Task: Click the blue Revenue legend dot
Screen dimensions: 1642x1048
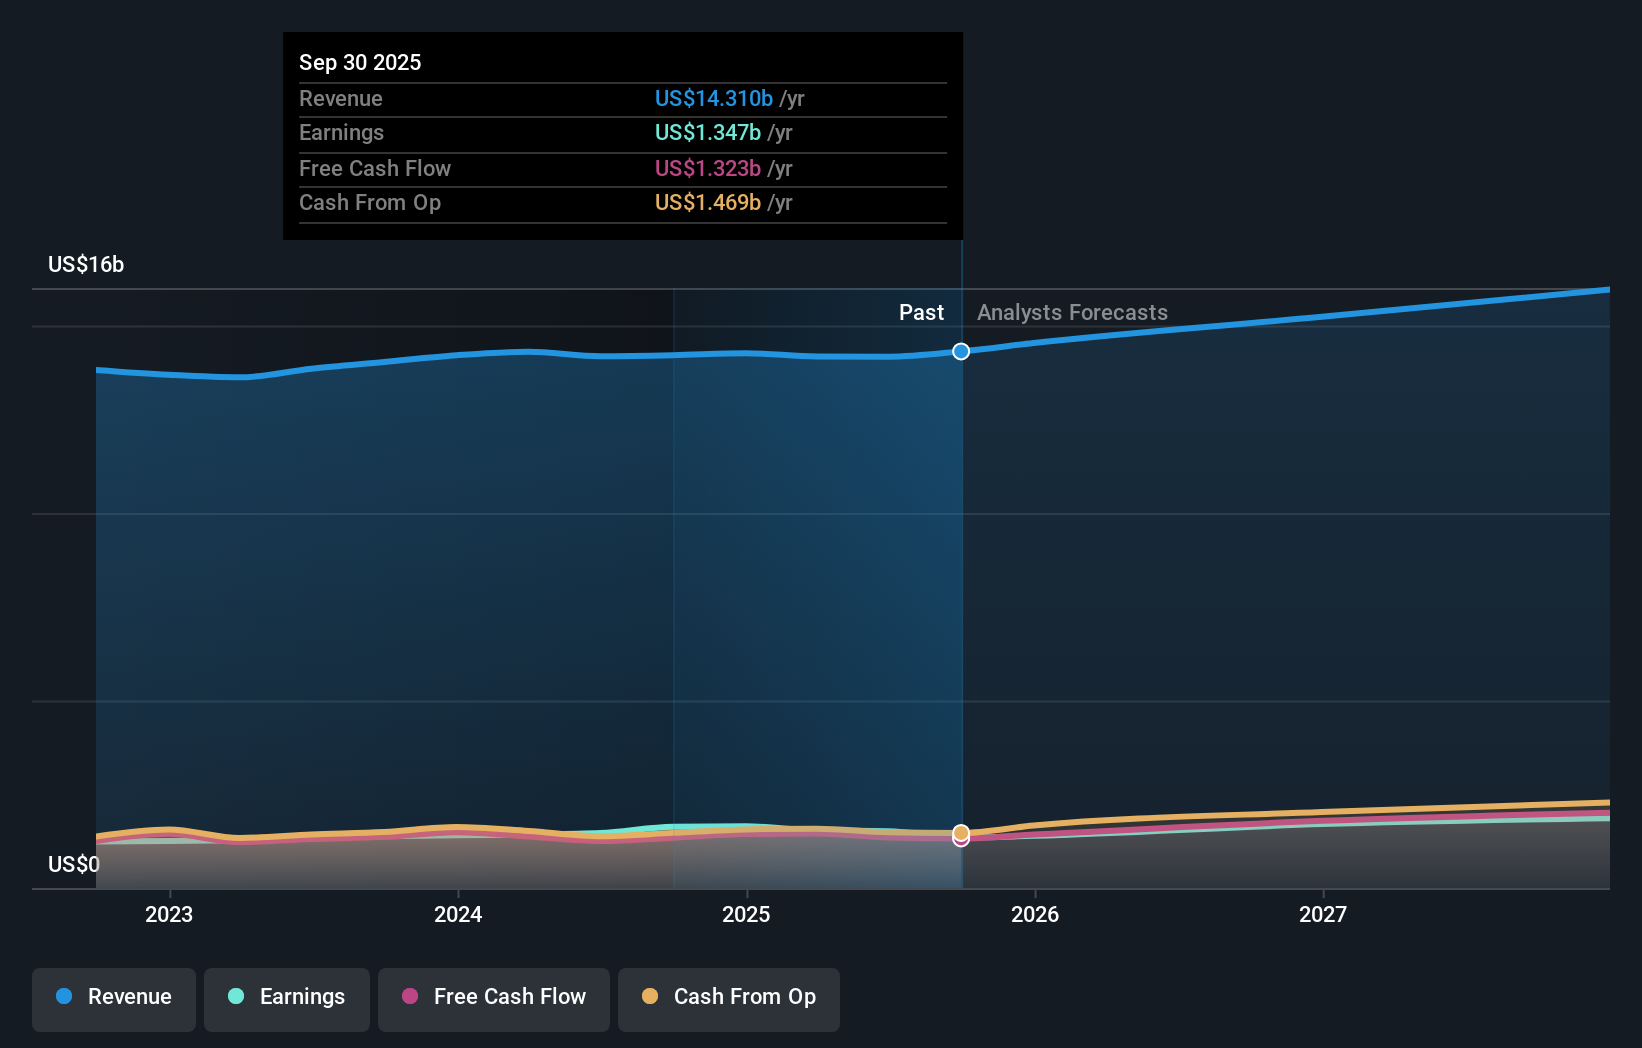Action: (x=63, y=997)
